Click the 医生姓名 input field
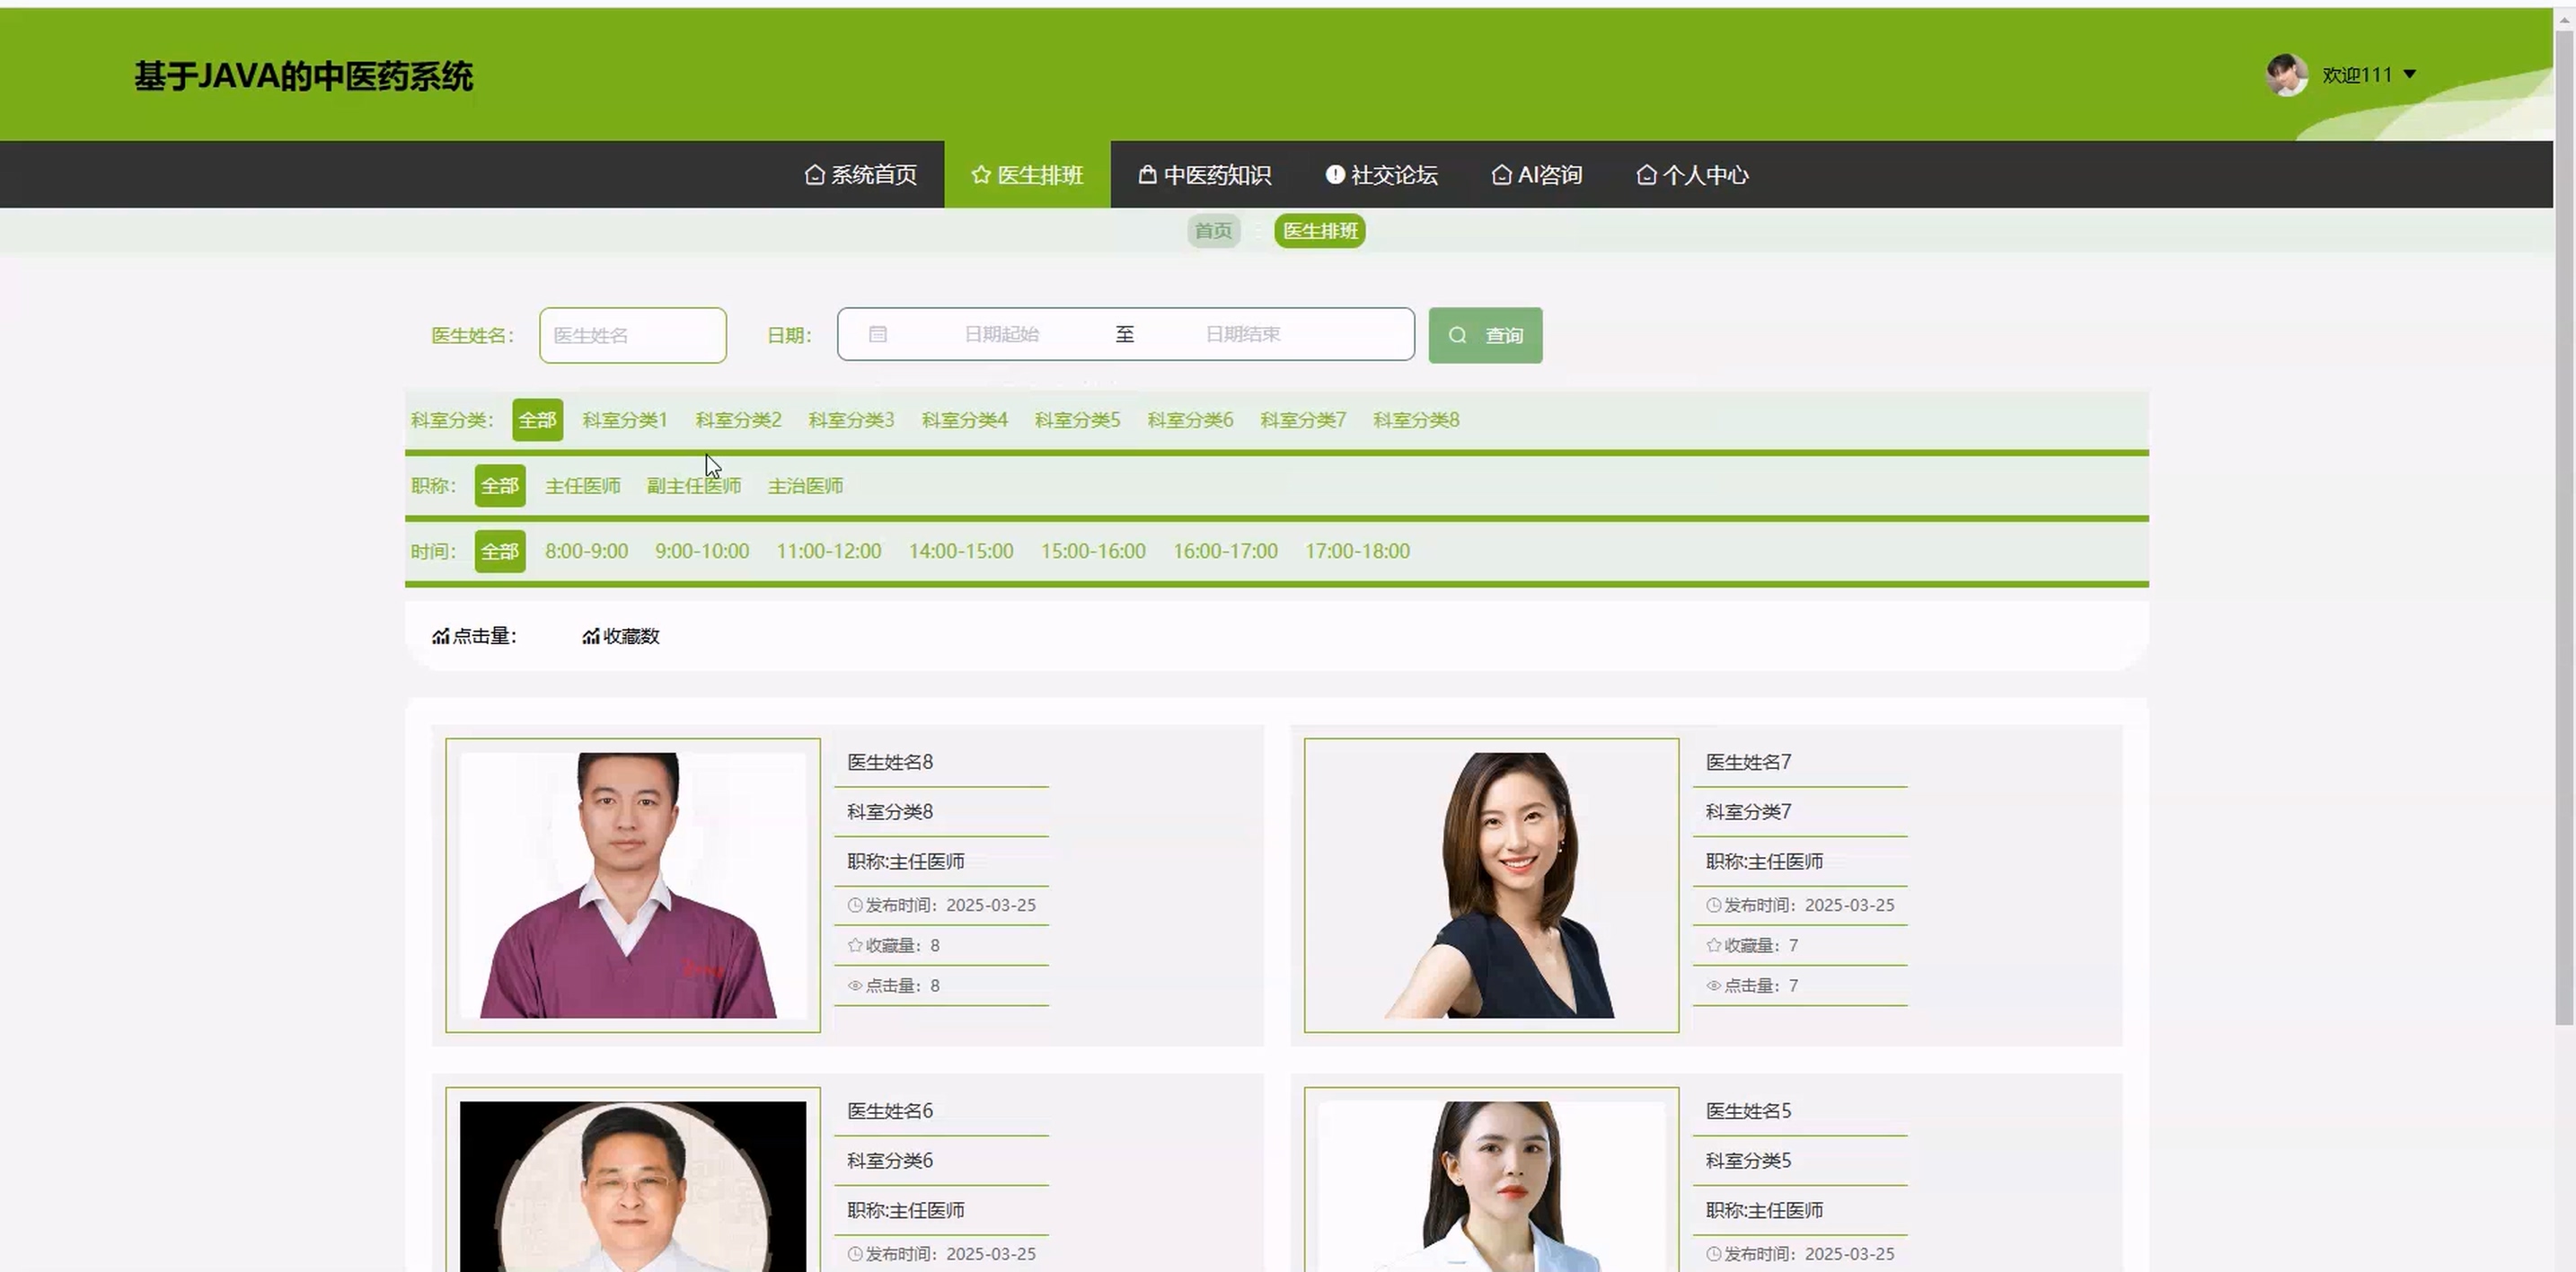Image resolution: width=2576 pixels, height=1272 pixels. point(632,335)
